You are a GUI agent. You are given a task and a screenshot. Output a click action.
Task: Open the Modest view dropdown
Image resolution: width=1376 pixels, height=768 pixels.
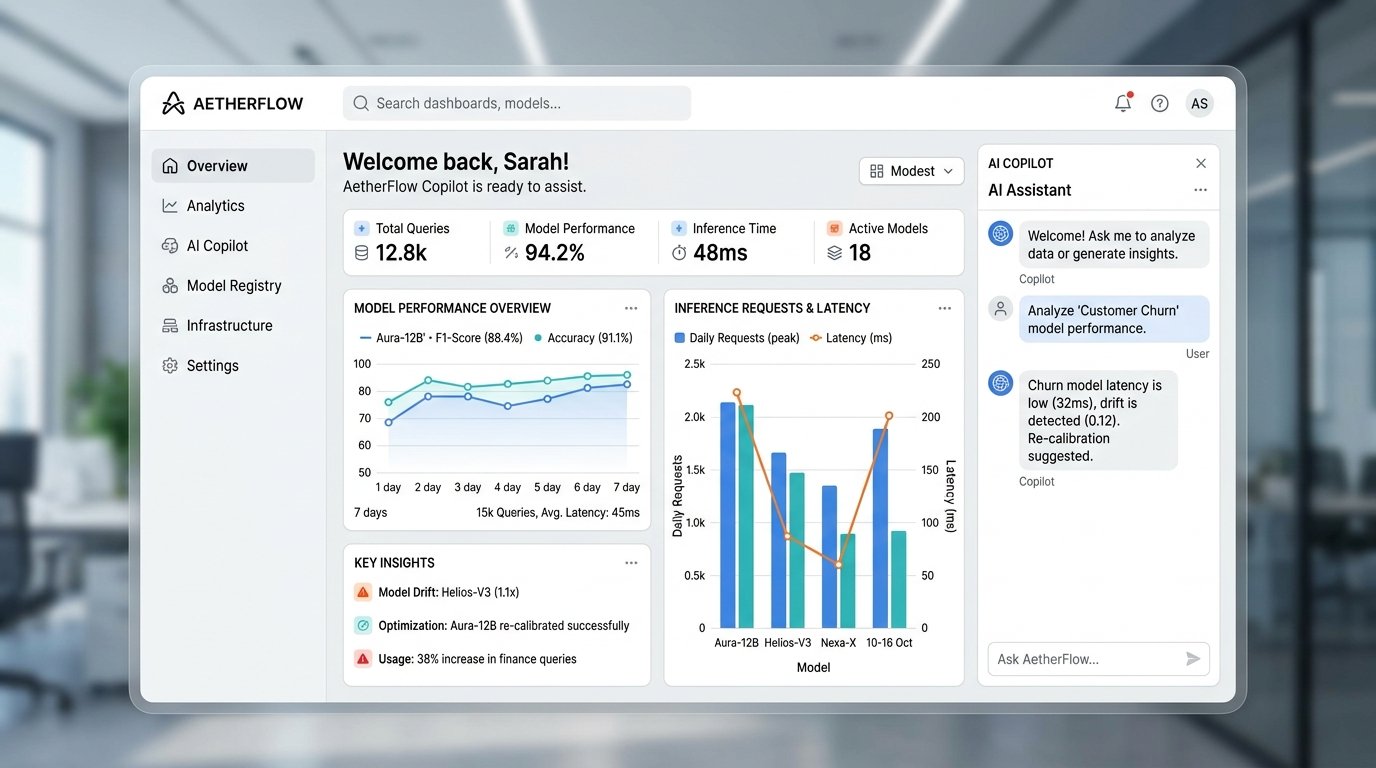(911, 171)
